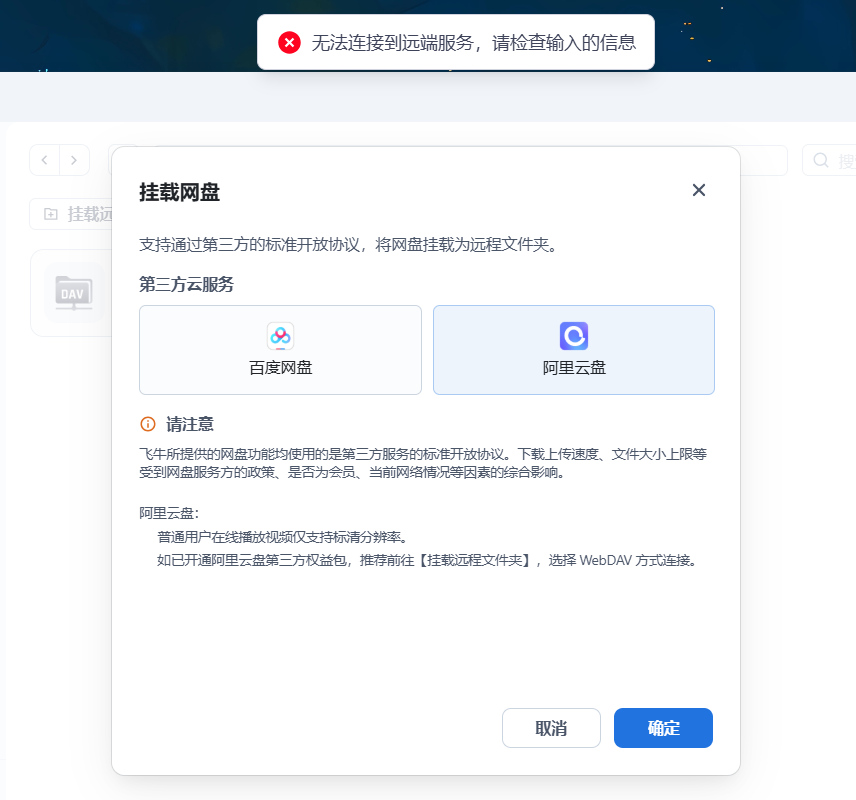Click the 阿里云盘: note label
This screenshot has height=800, width=856.
[169, 513]
